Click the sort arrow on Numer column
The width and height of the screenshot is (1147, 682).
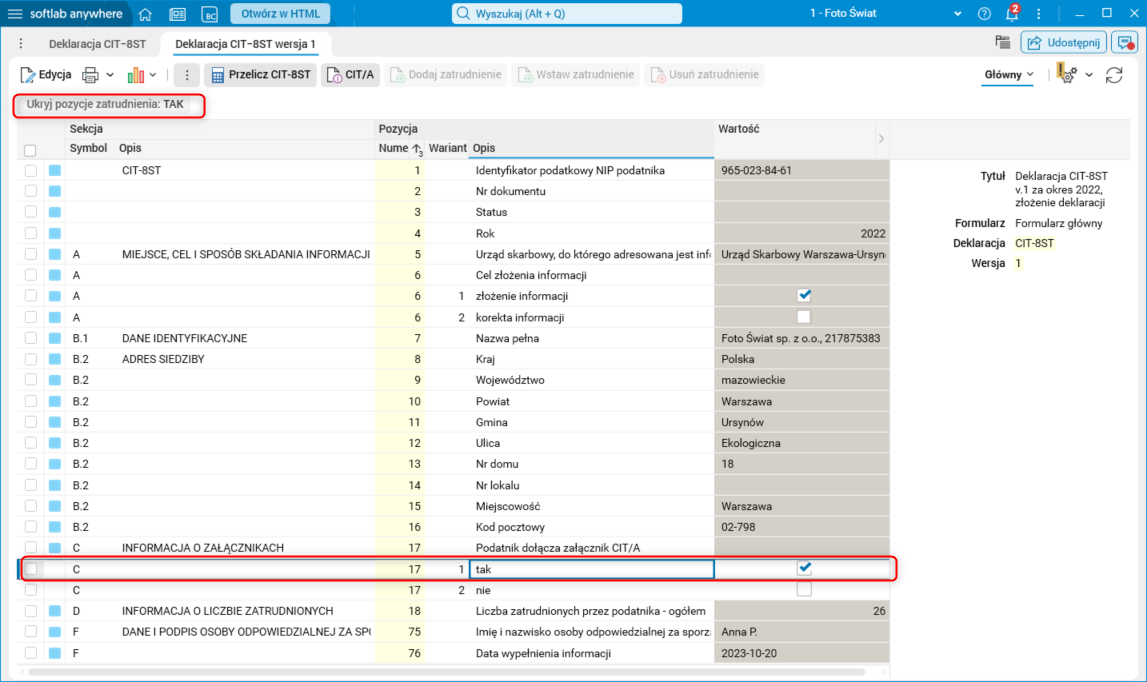point(417,149)
